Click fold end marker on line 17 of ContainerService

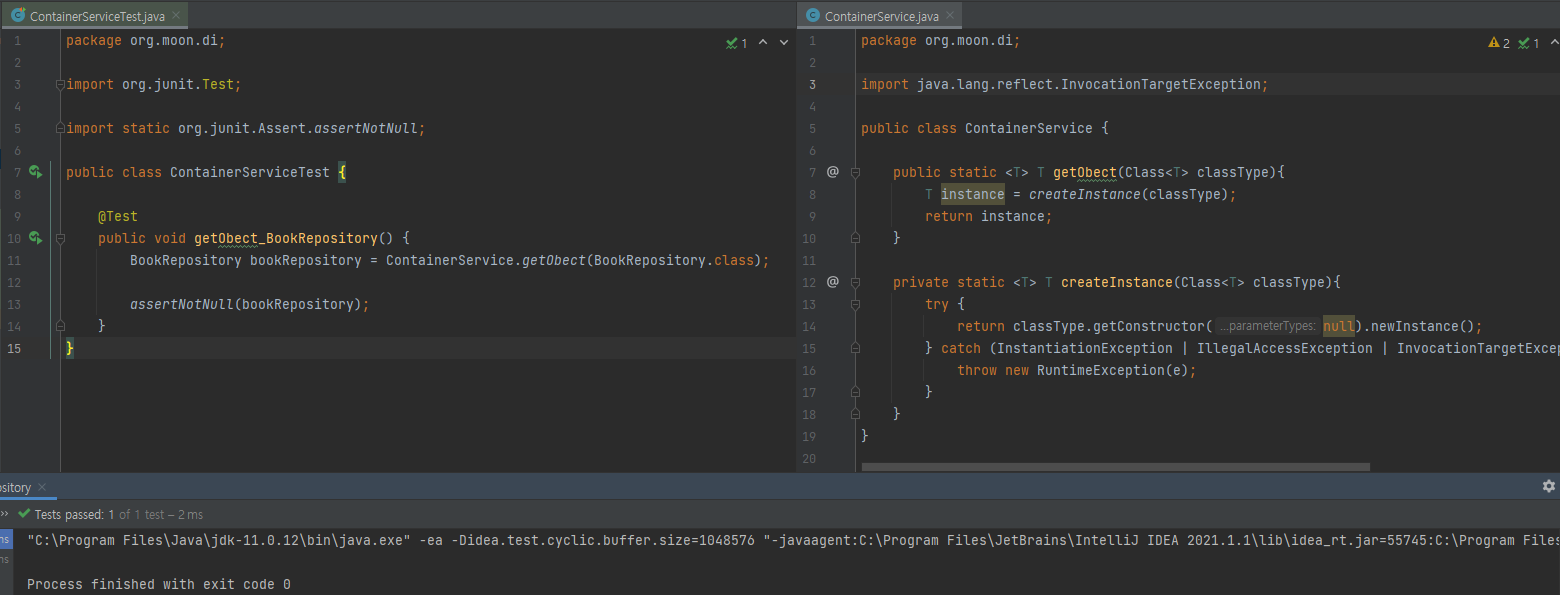855,392
